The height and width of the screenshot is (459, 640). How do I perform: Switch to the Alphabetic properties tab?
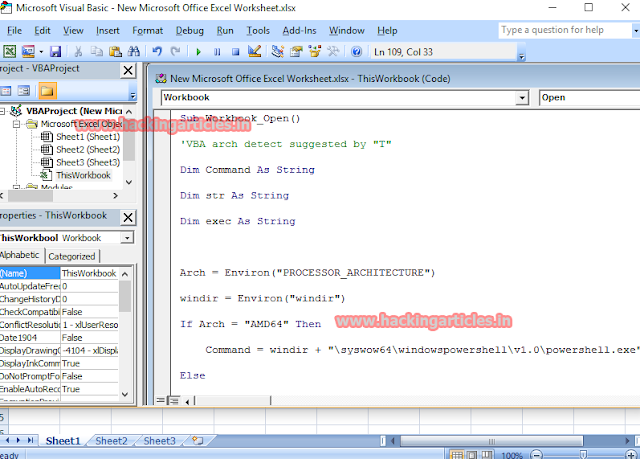pyautogui.click(x=20, y=255)
